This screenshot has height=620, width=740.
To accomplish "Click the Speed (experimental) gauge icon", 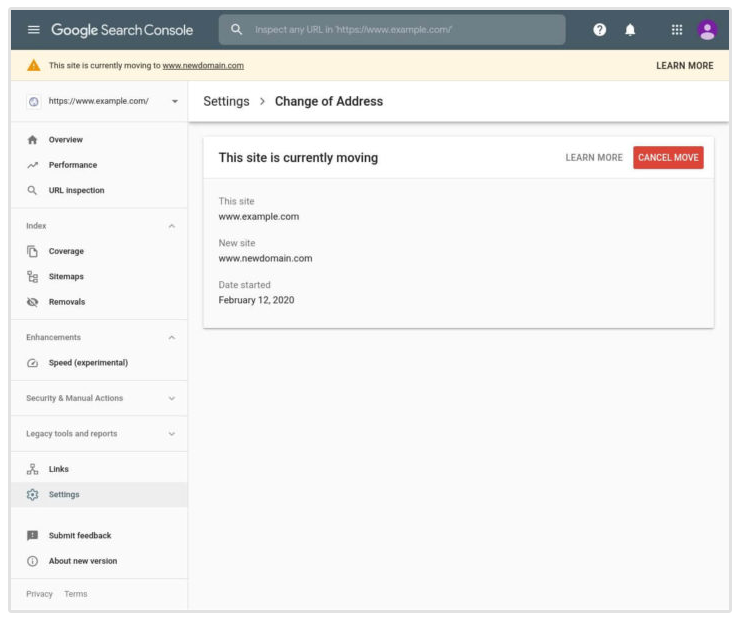I will pyautogui.click(x=33, y=363).
